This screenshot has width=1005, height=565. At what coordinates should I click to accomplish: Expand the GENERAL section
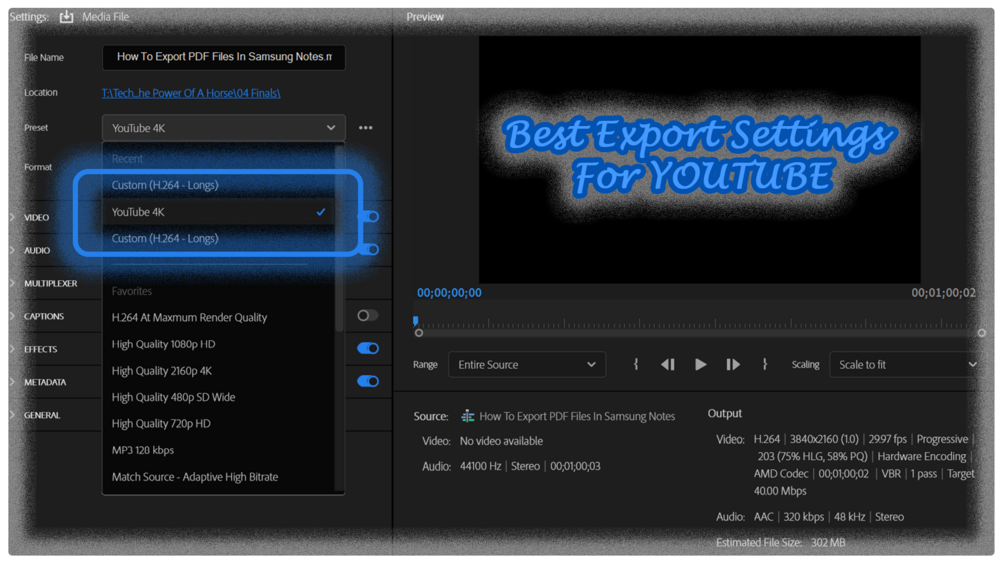[12, 415]
